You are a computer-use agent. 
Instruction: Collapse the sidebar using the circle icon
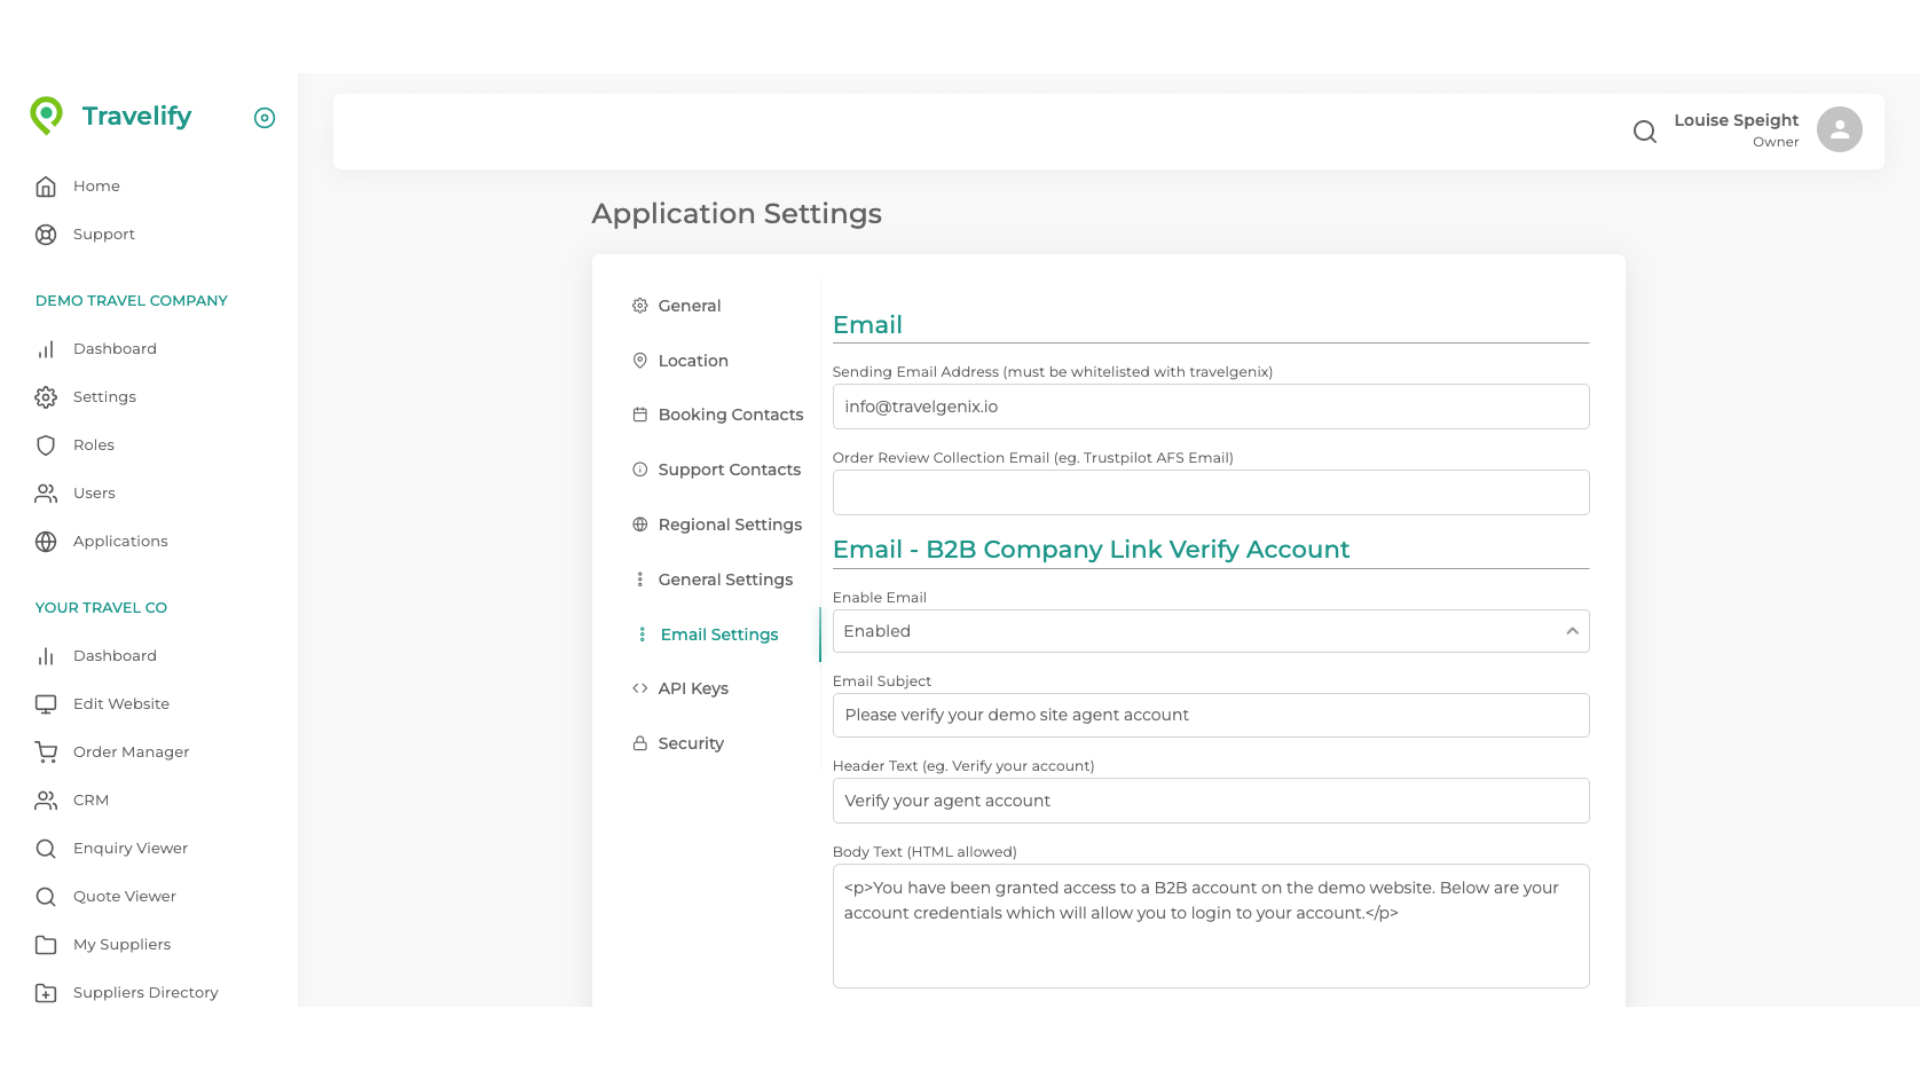pyautogui.click(x=264, y=118)
